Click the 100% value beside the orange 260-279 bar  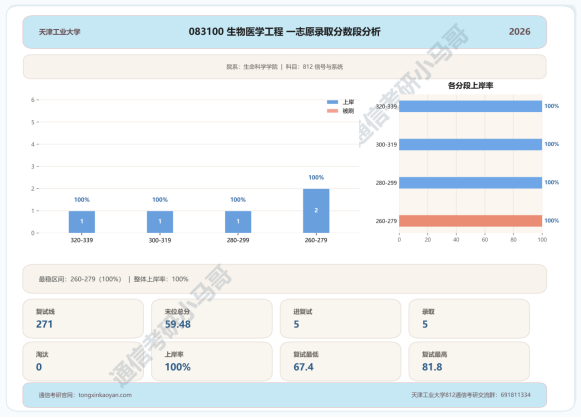coord(552,220)
